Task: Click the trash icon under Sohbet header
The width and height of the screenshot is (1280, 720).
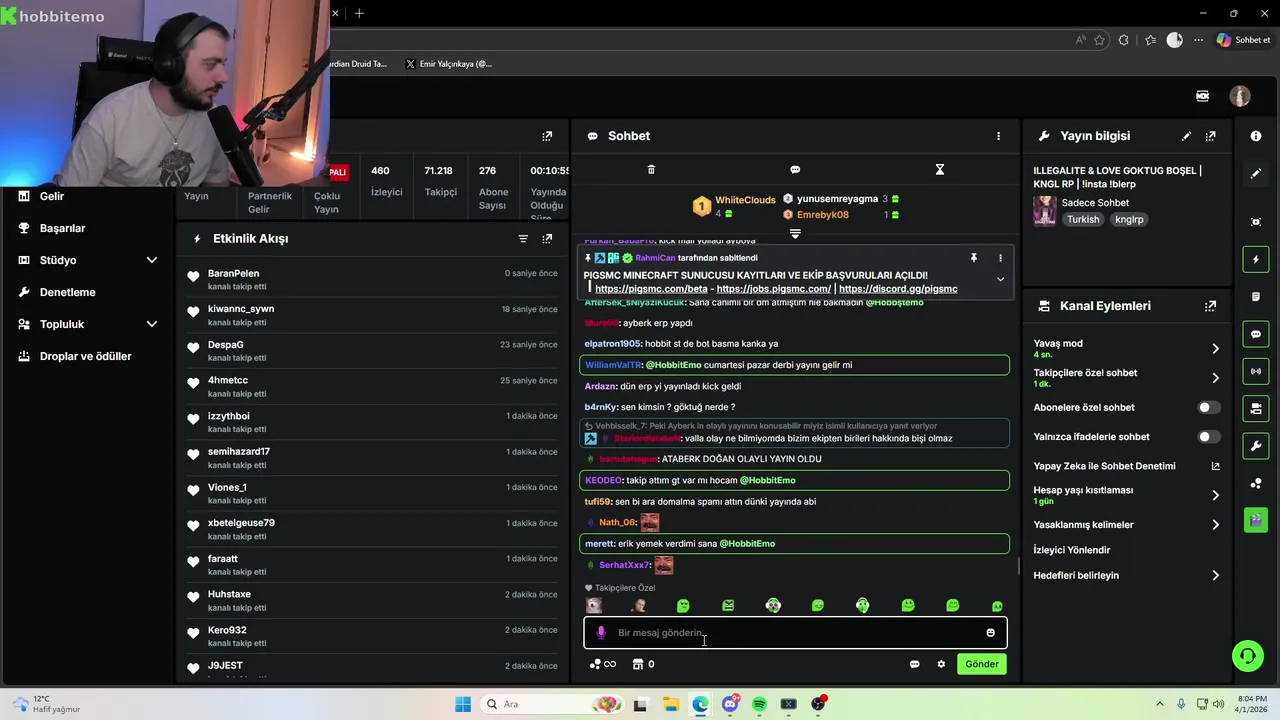Action: [651, 170]
